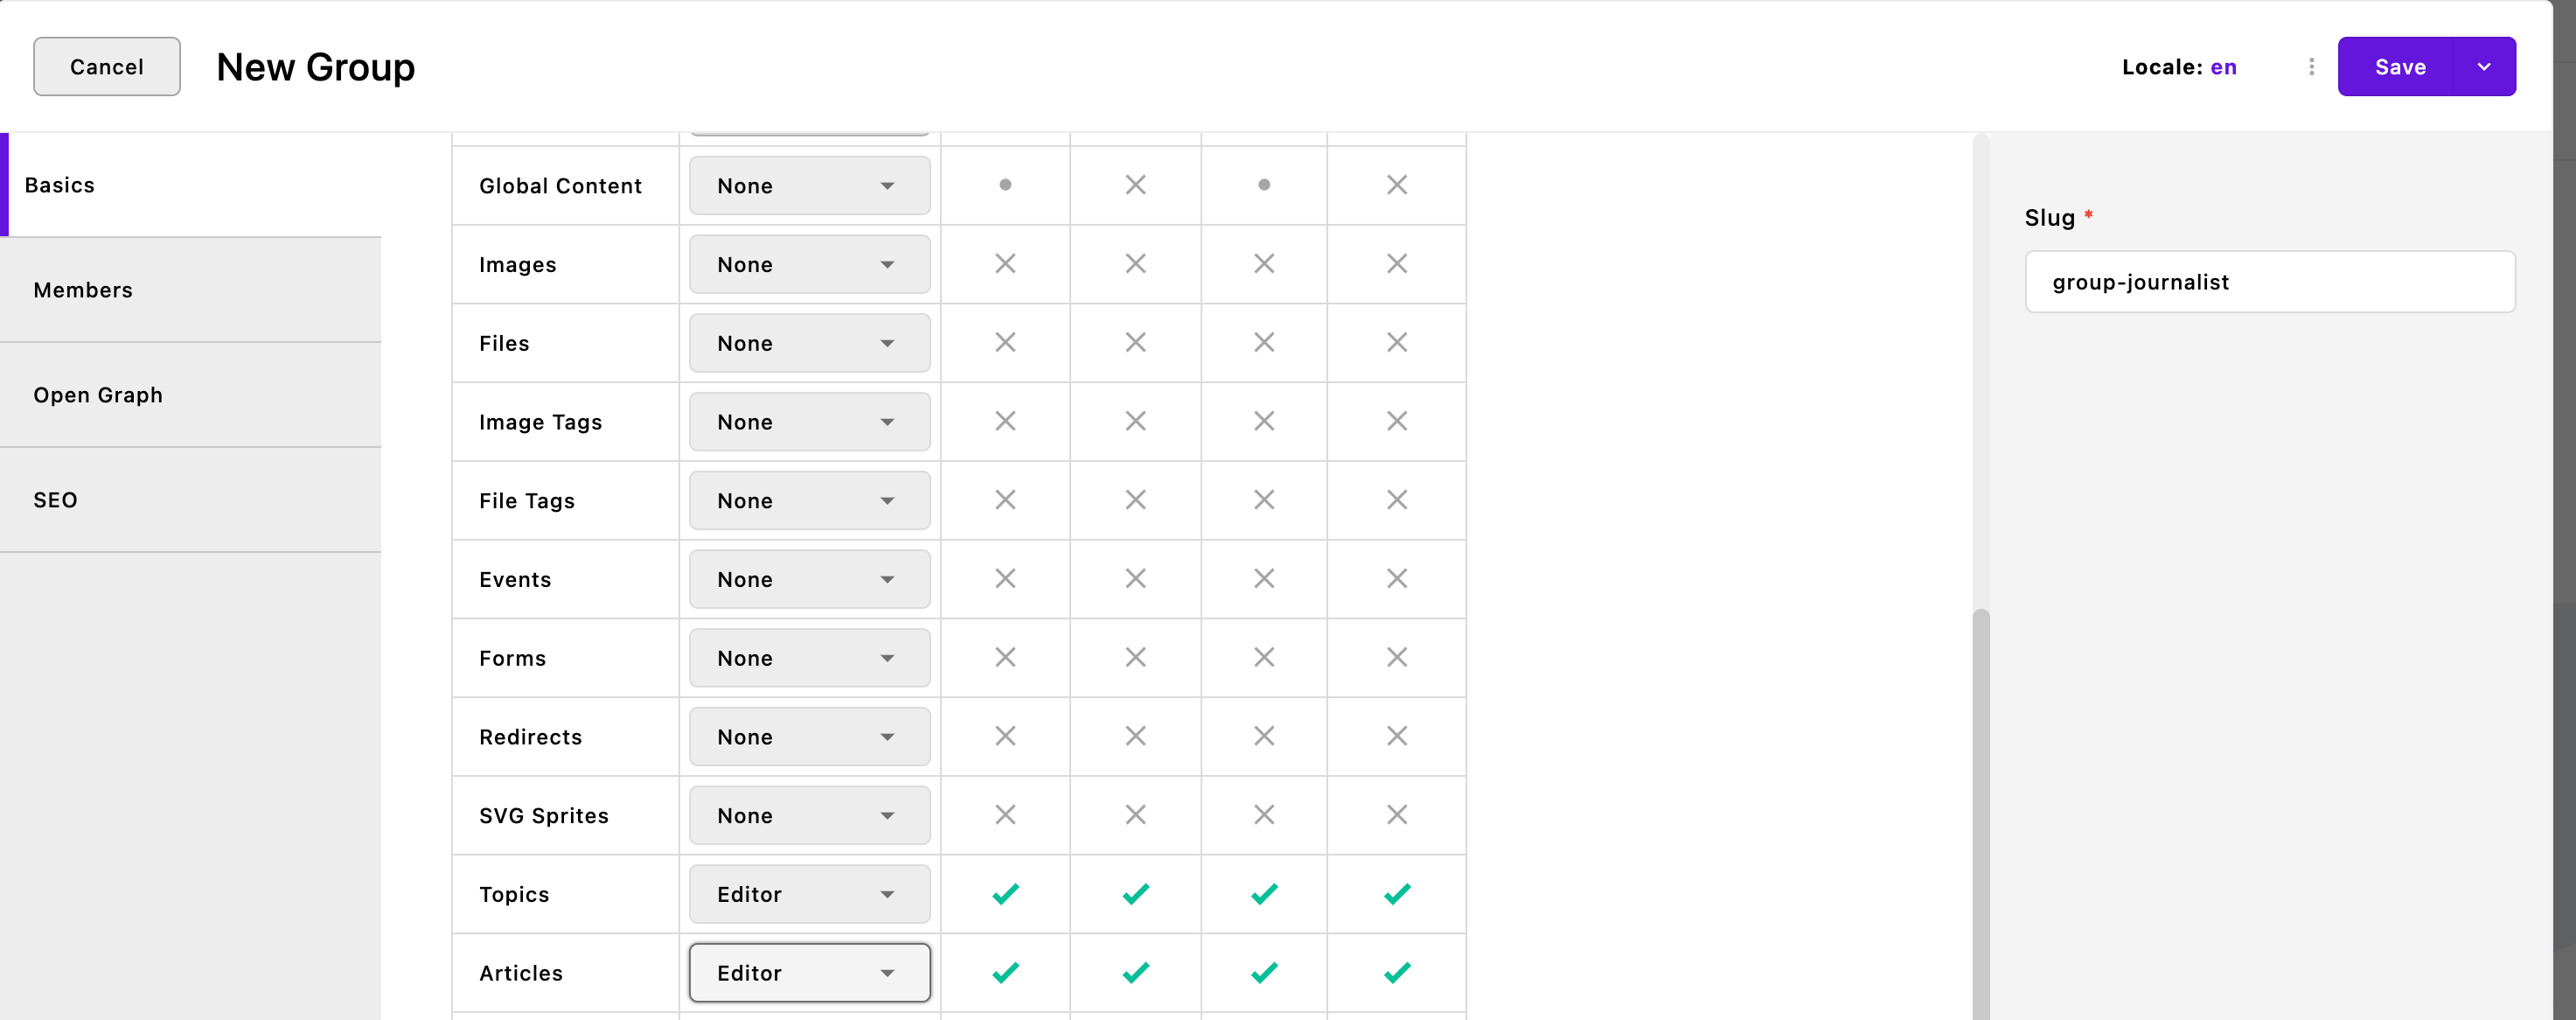Screen dimensions: 2576x1020
Task: Click the Slug input field
Action: tap(2270, 282)
